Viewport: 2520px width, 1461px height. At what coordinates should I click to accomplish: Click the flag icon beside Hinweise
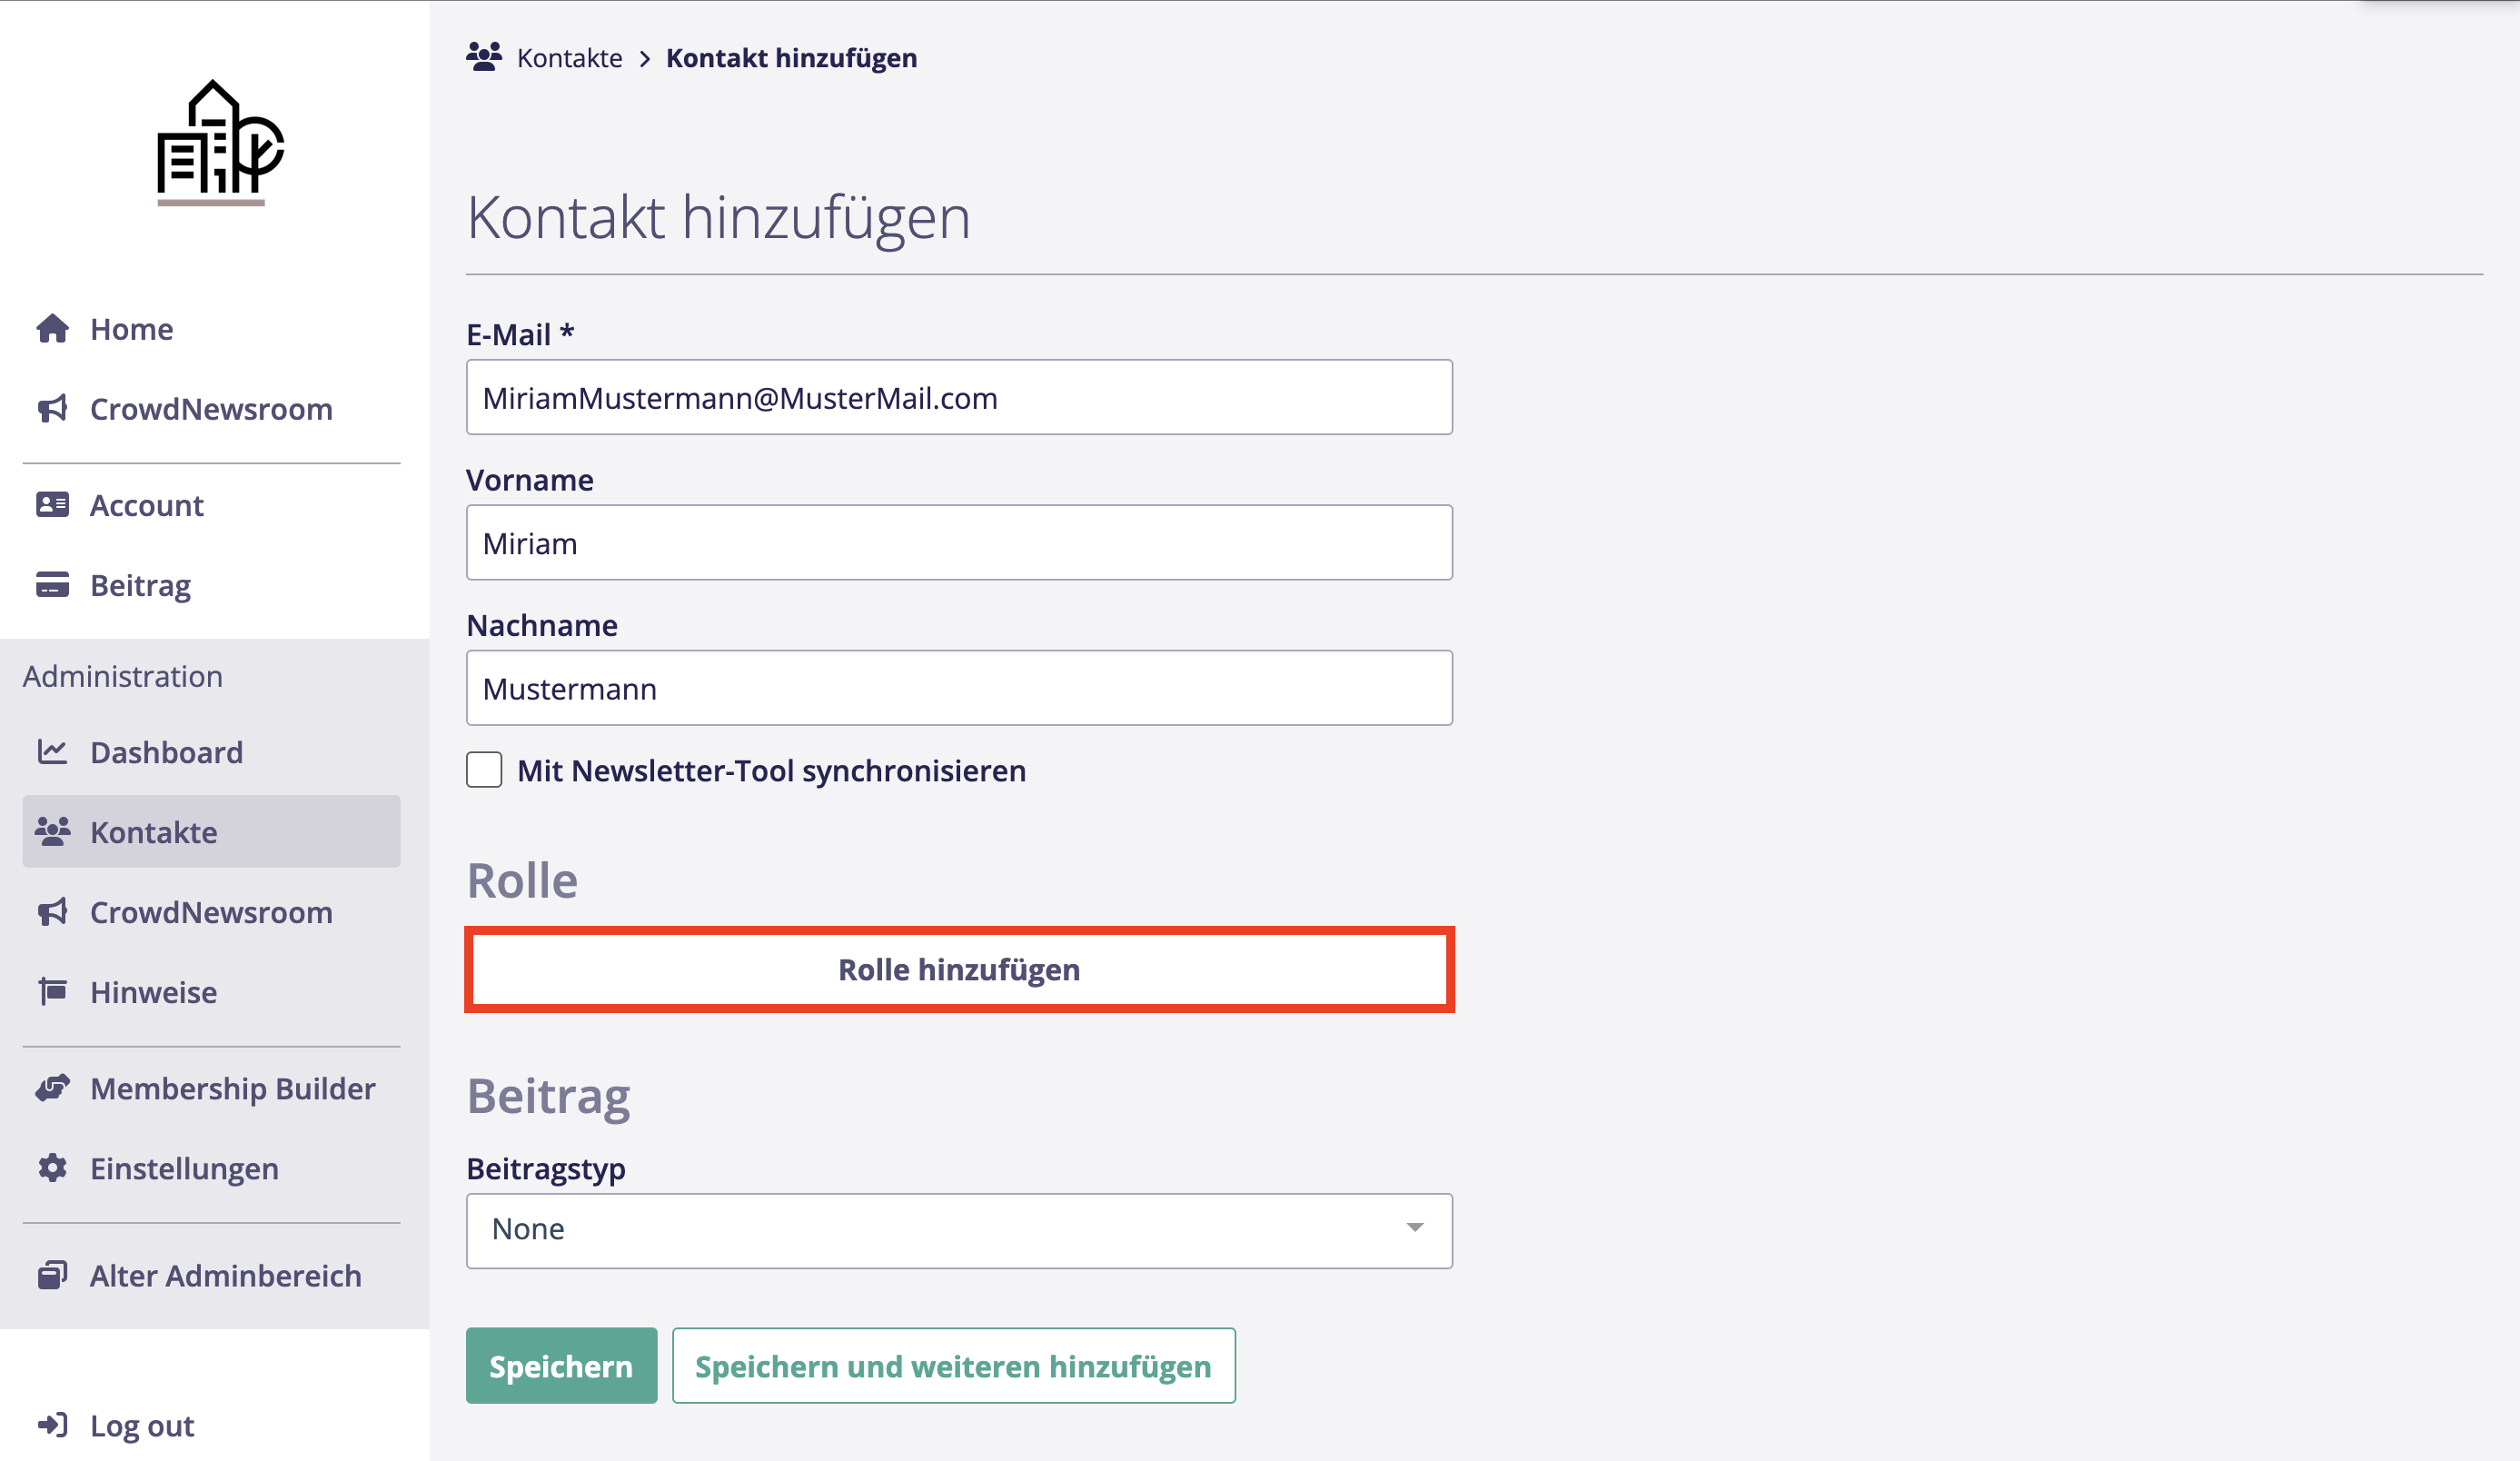pos(52,992)
